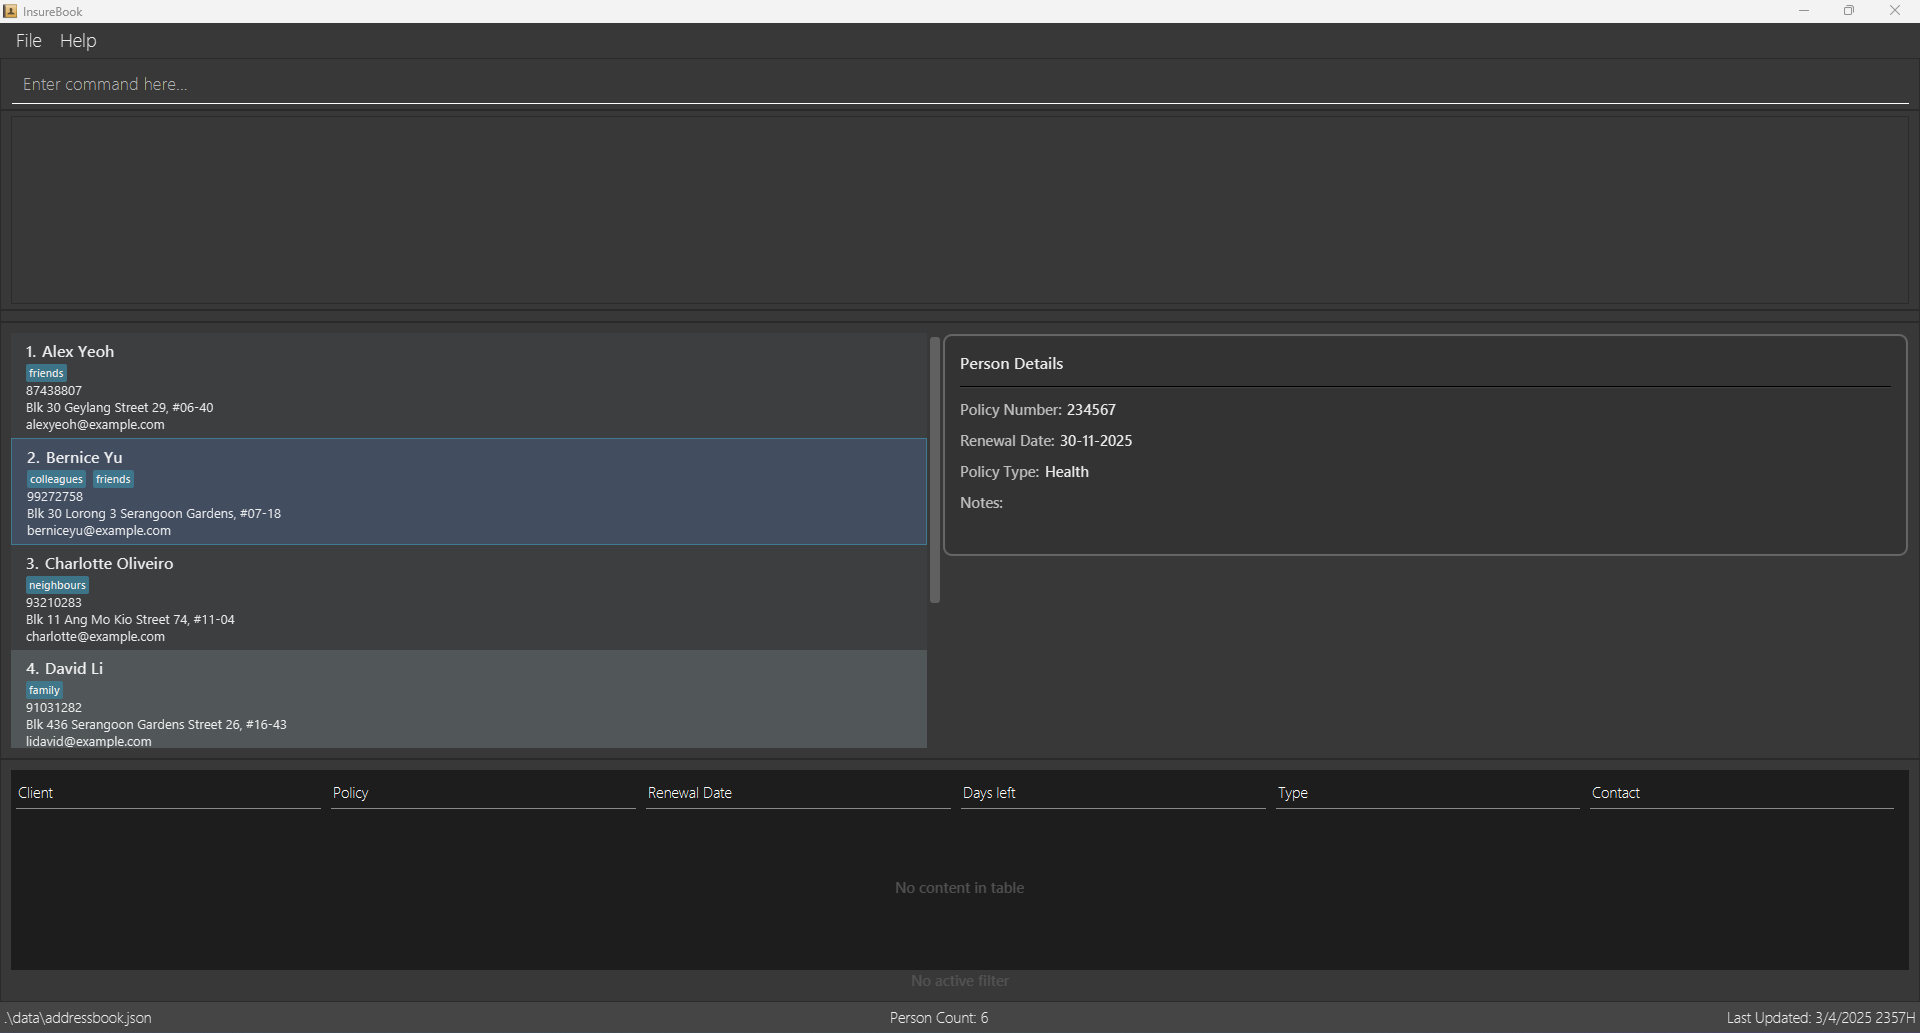Image resolution: width=1921 pixels, height=1033 pixels.
Task: Click address Blk 30 Geylang Street 29
Action: (119, 408)
